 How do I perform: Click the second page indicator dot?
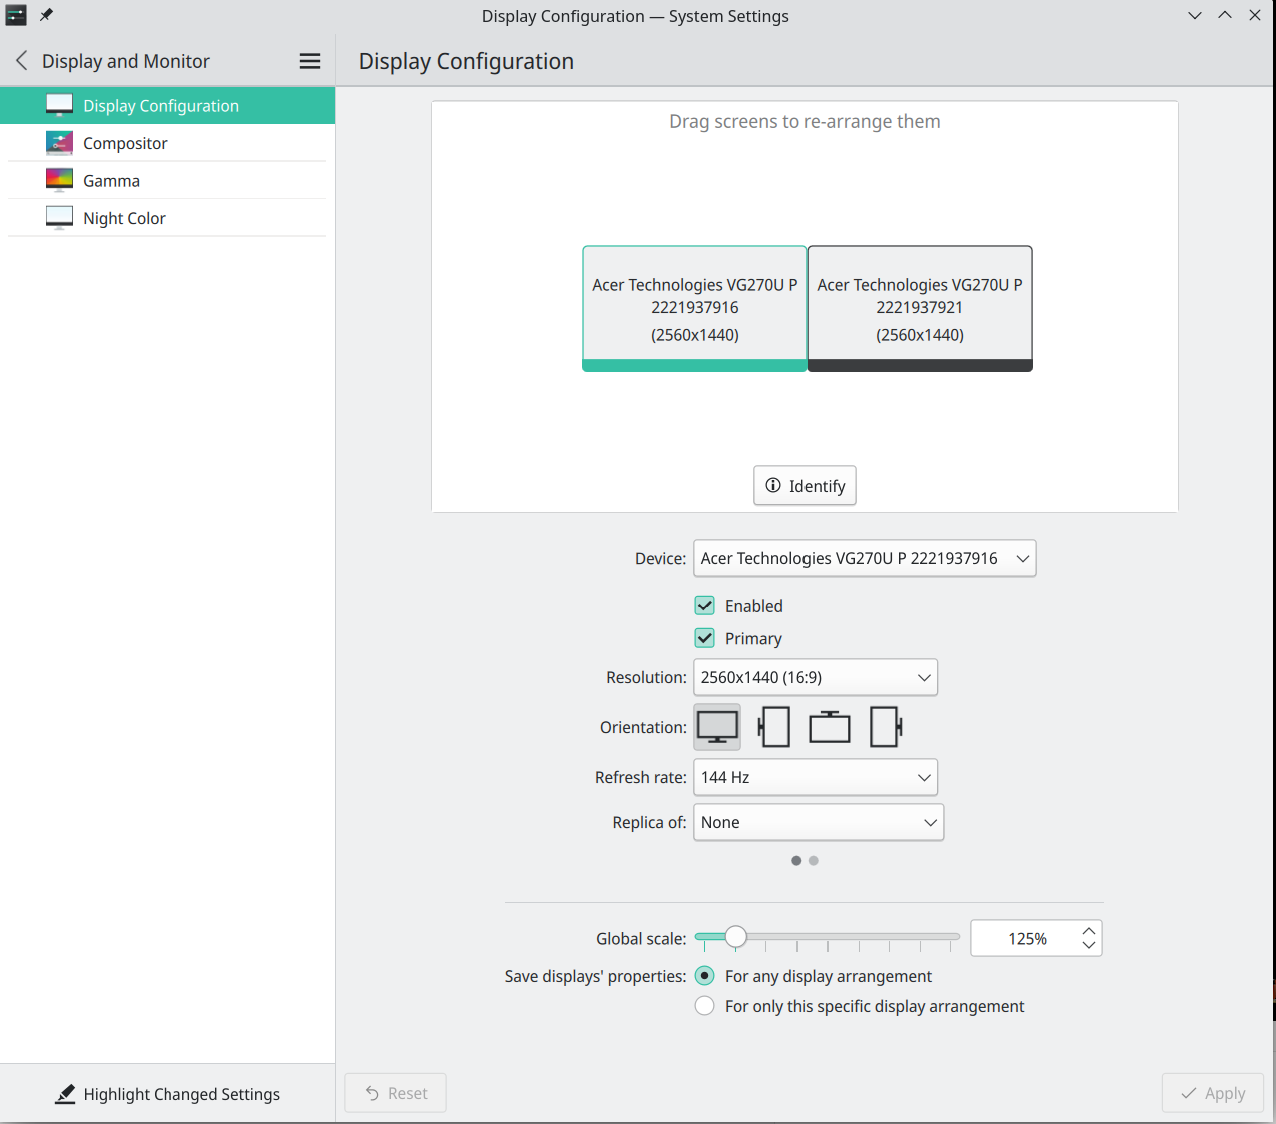point(814,860)
